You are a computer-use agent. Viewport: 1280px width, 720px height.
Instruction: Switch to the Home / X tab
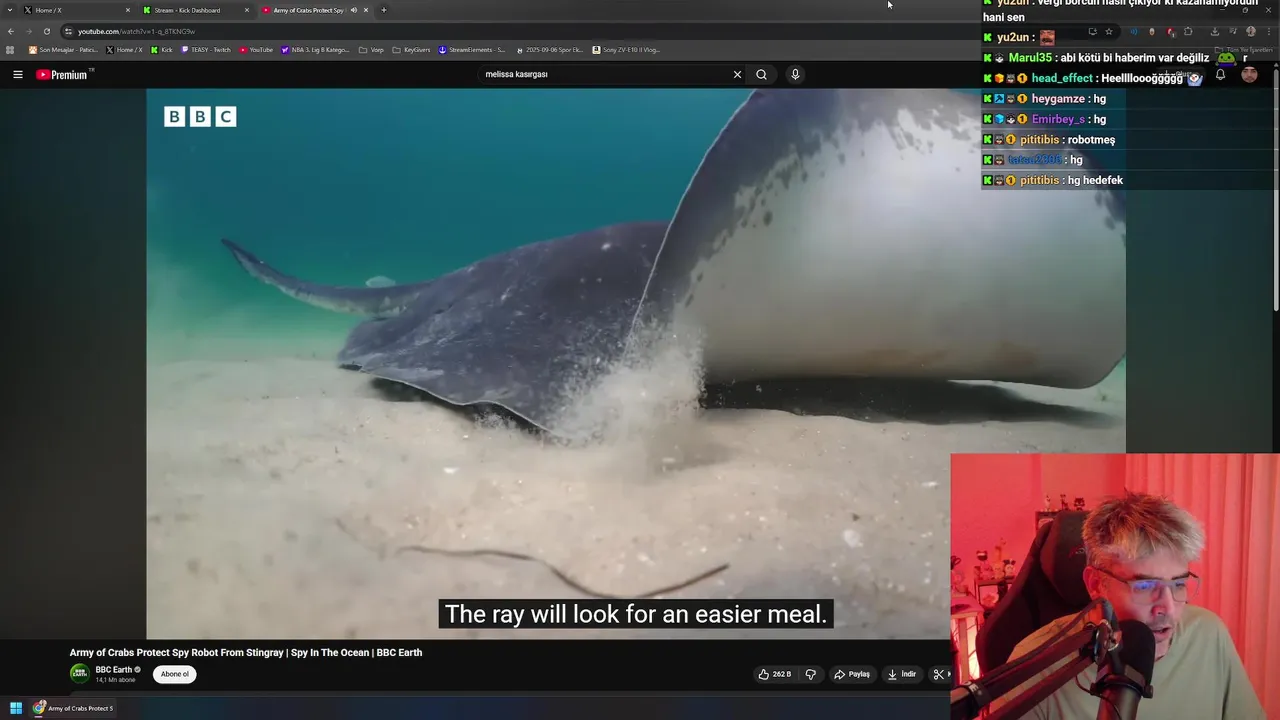click(76, 10)
